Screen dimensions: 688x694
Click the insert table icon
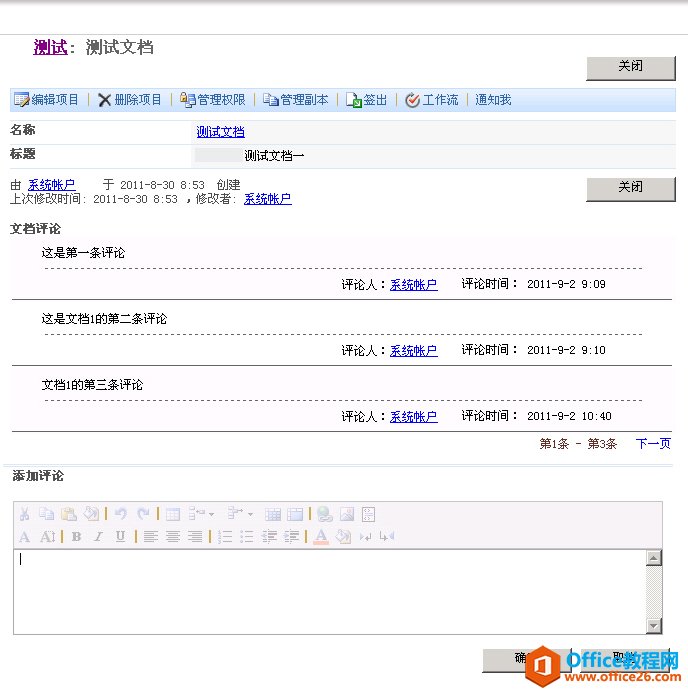coord(173,514)
